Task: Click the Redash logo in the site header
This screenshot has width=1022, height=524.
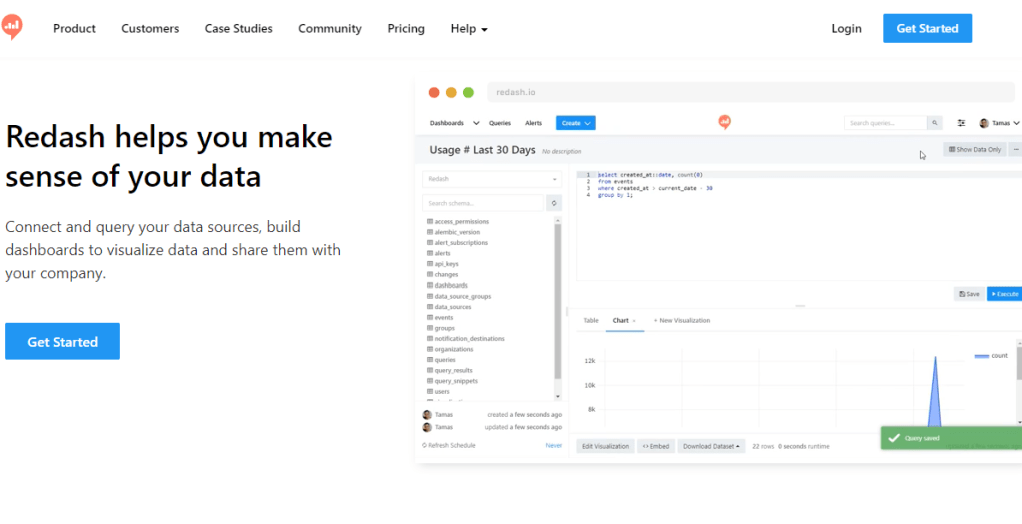Action: point(12,28)
